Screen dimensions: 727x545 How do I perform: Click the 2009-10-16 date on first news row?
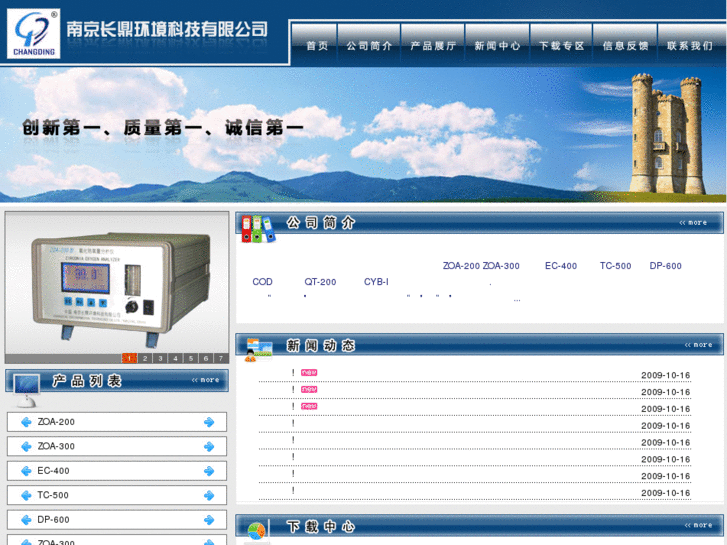click(x=665, y=375)
